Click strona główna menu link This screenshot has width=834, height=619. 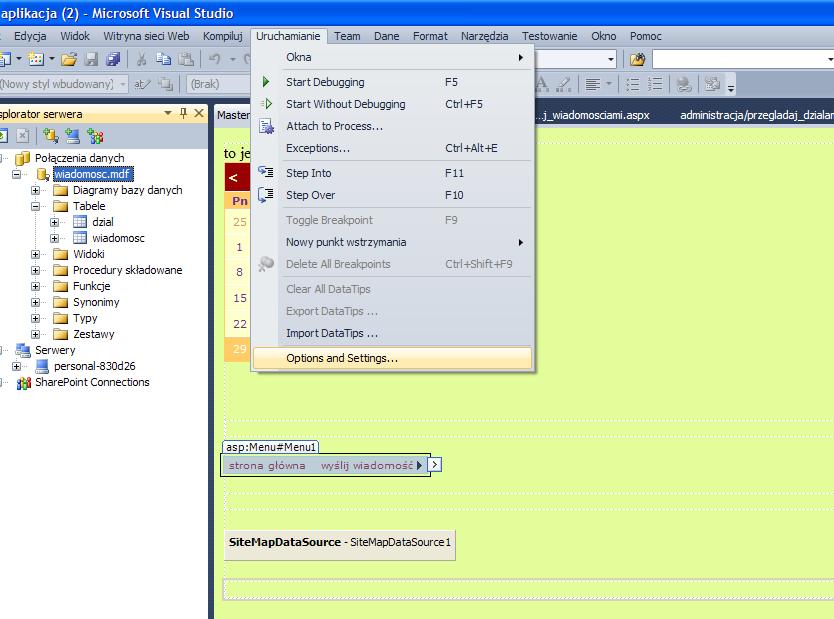coord(266,465)
